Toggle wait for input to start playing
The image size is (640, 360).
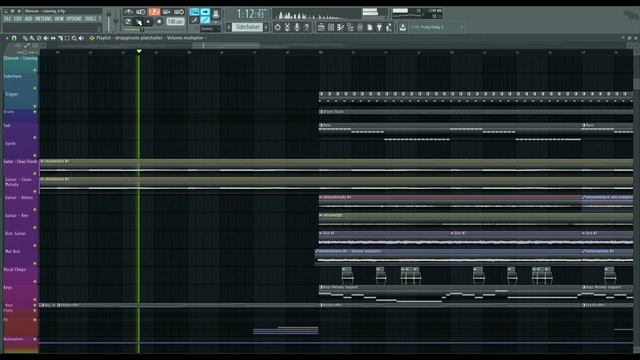[141, 12]
